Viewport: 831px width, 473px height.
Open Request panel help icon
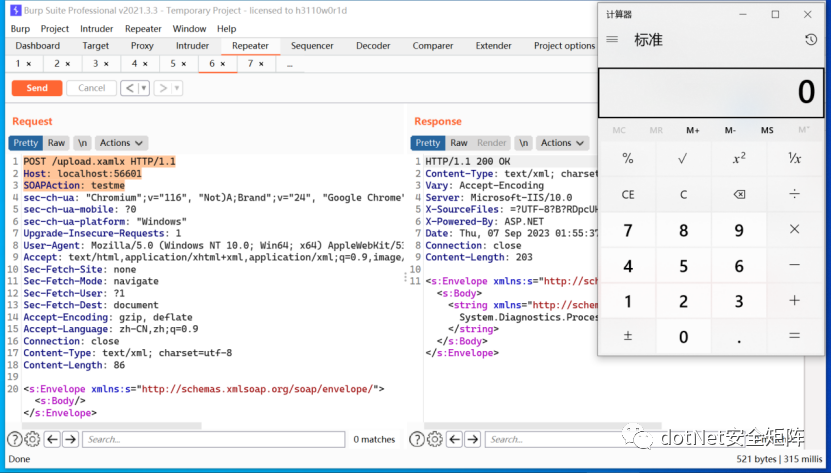(15, 439)
